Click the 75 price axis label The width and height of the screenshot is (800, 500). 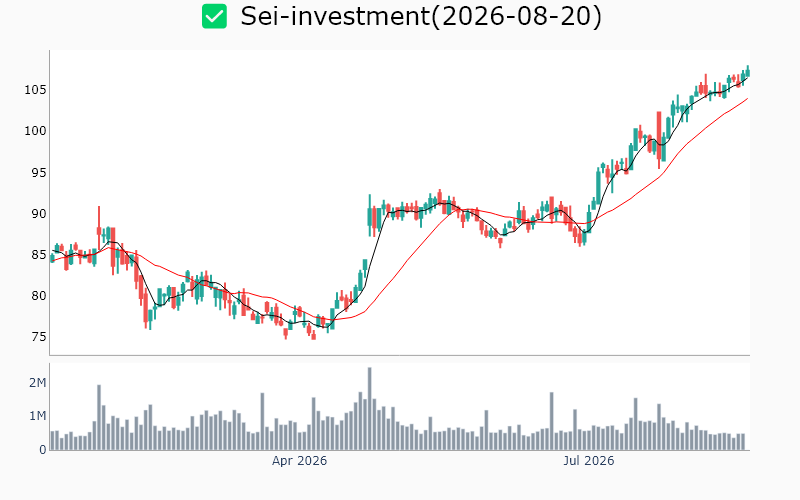39,337
